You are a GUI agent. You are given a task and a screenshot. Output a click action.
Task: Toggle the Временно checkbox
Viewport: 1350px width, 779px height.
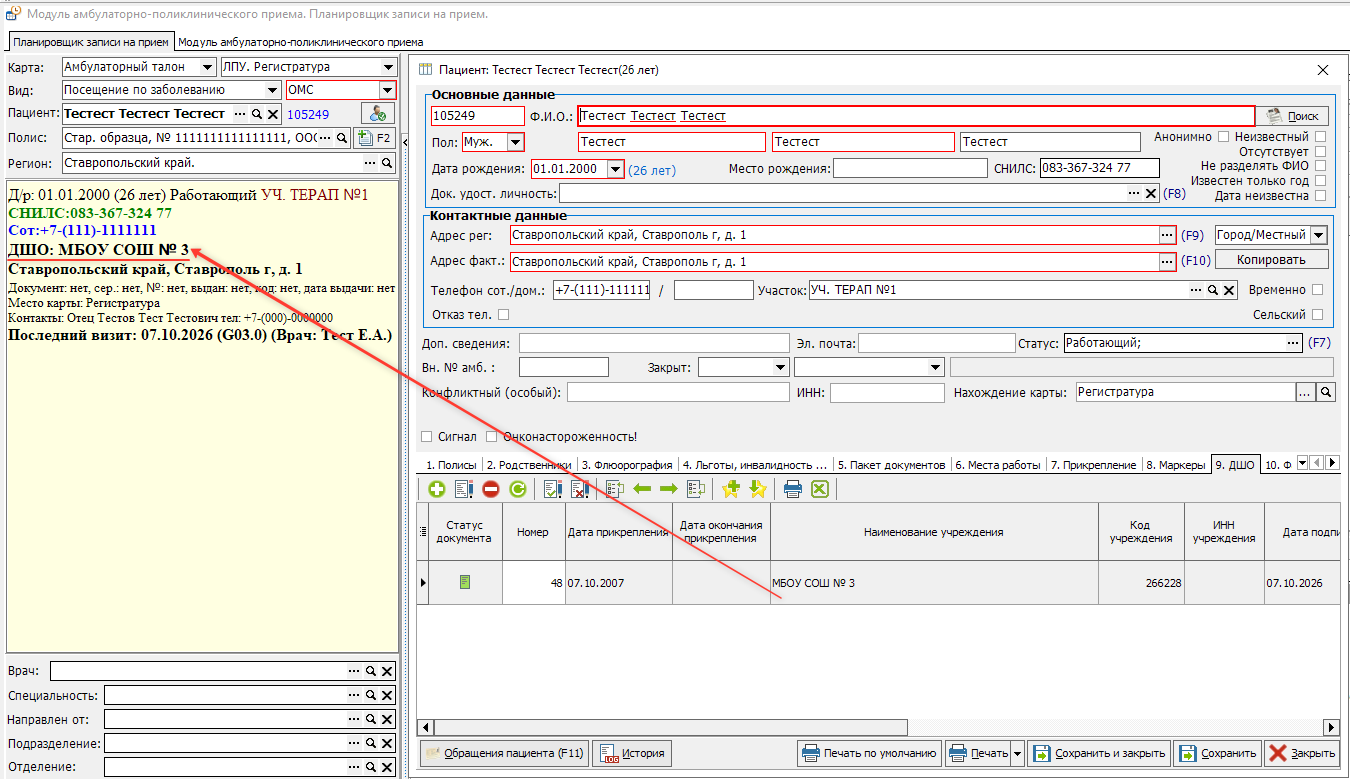(1318, 290)
